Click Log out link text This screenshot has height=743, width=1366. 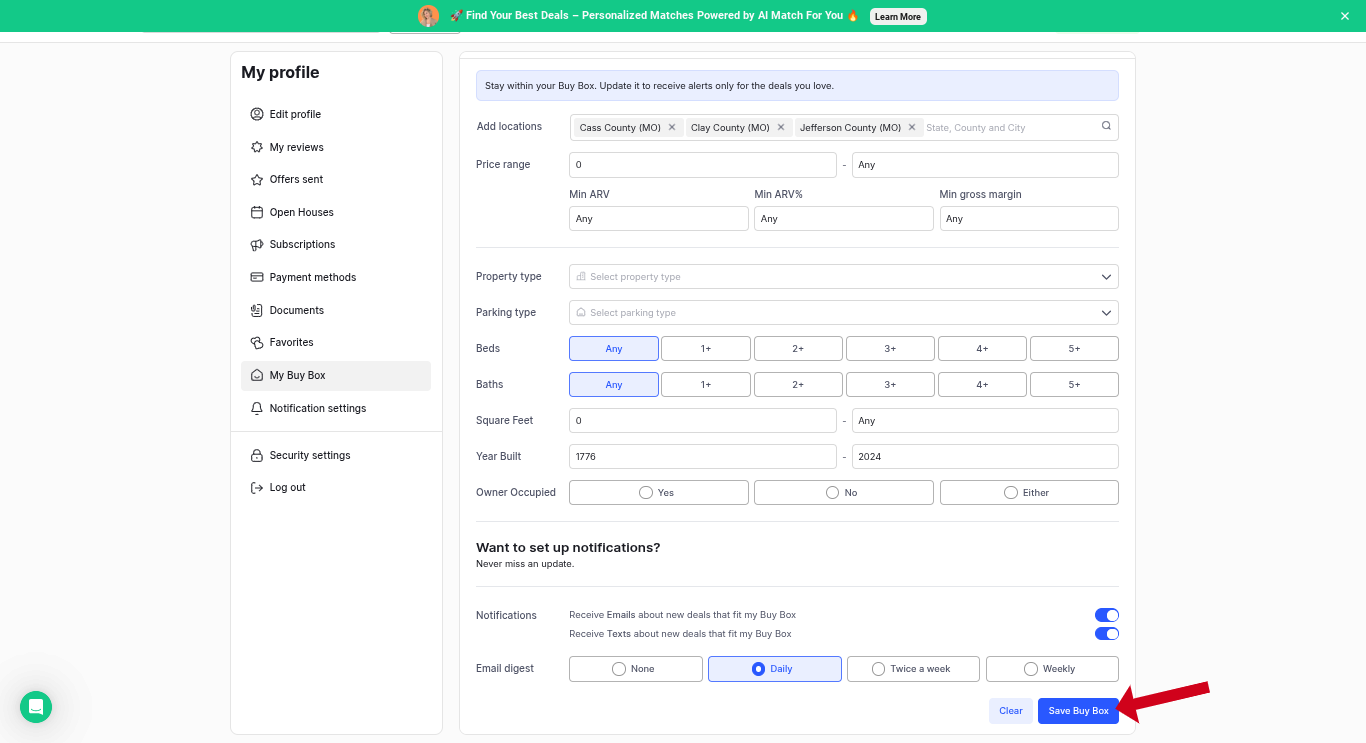(288, 488)
